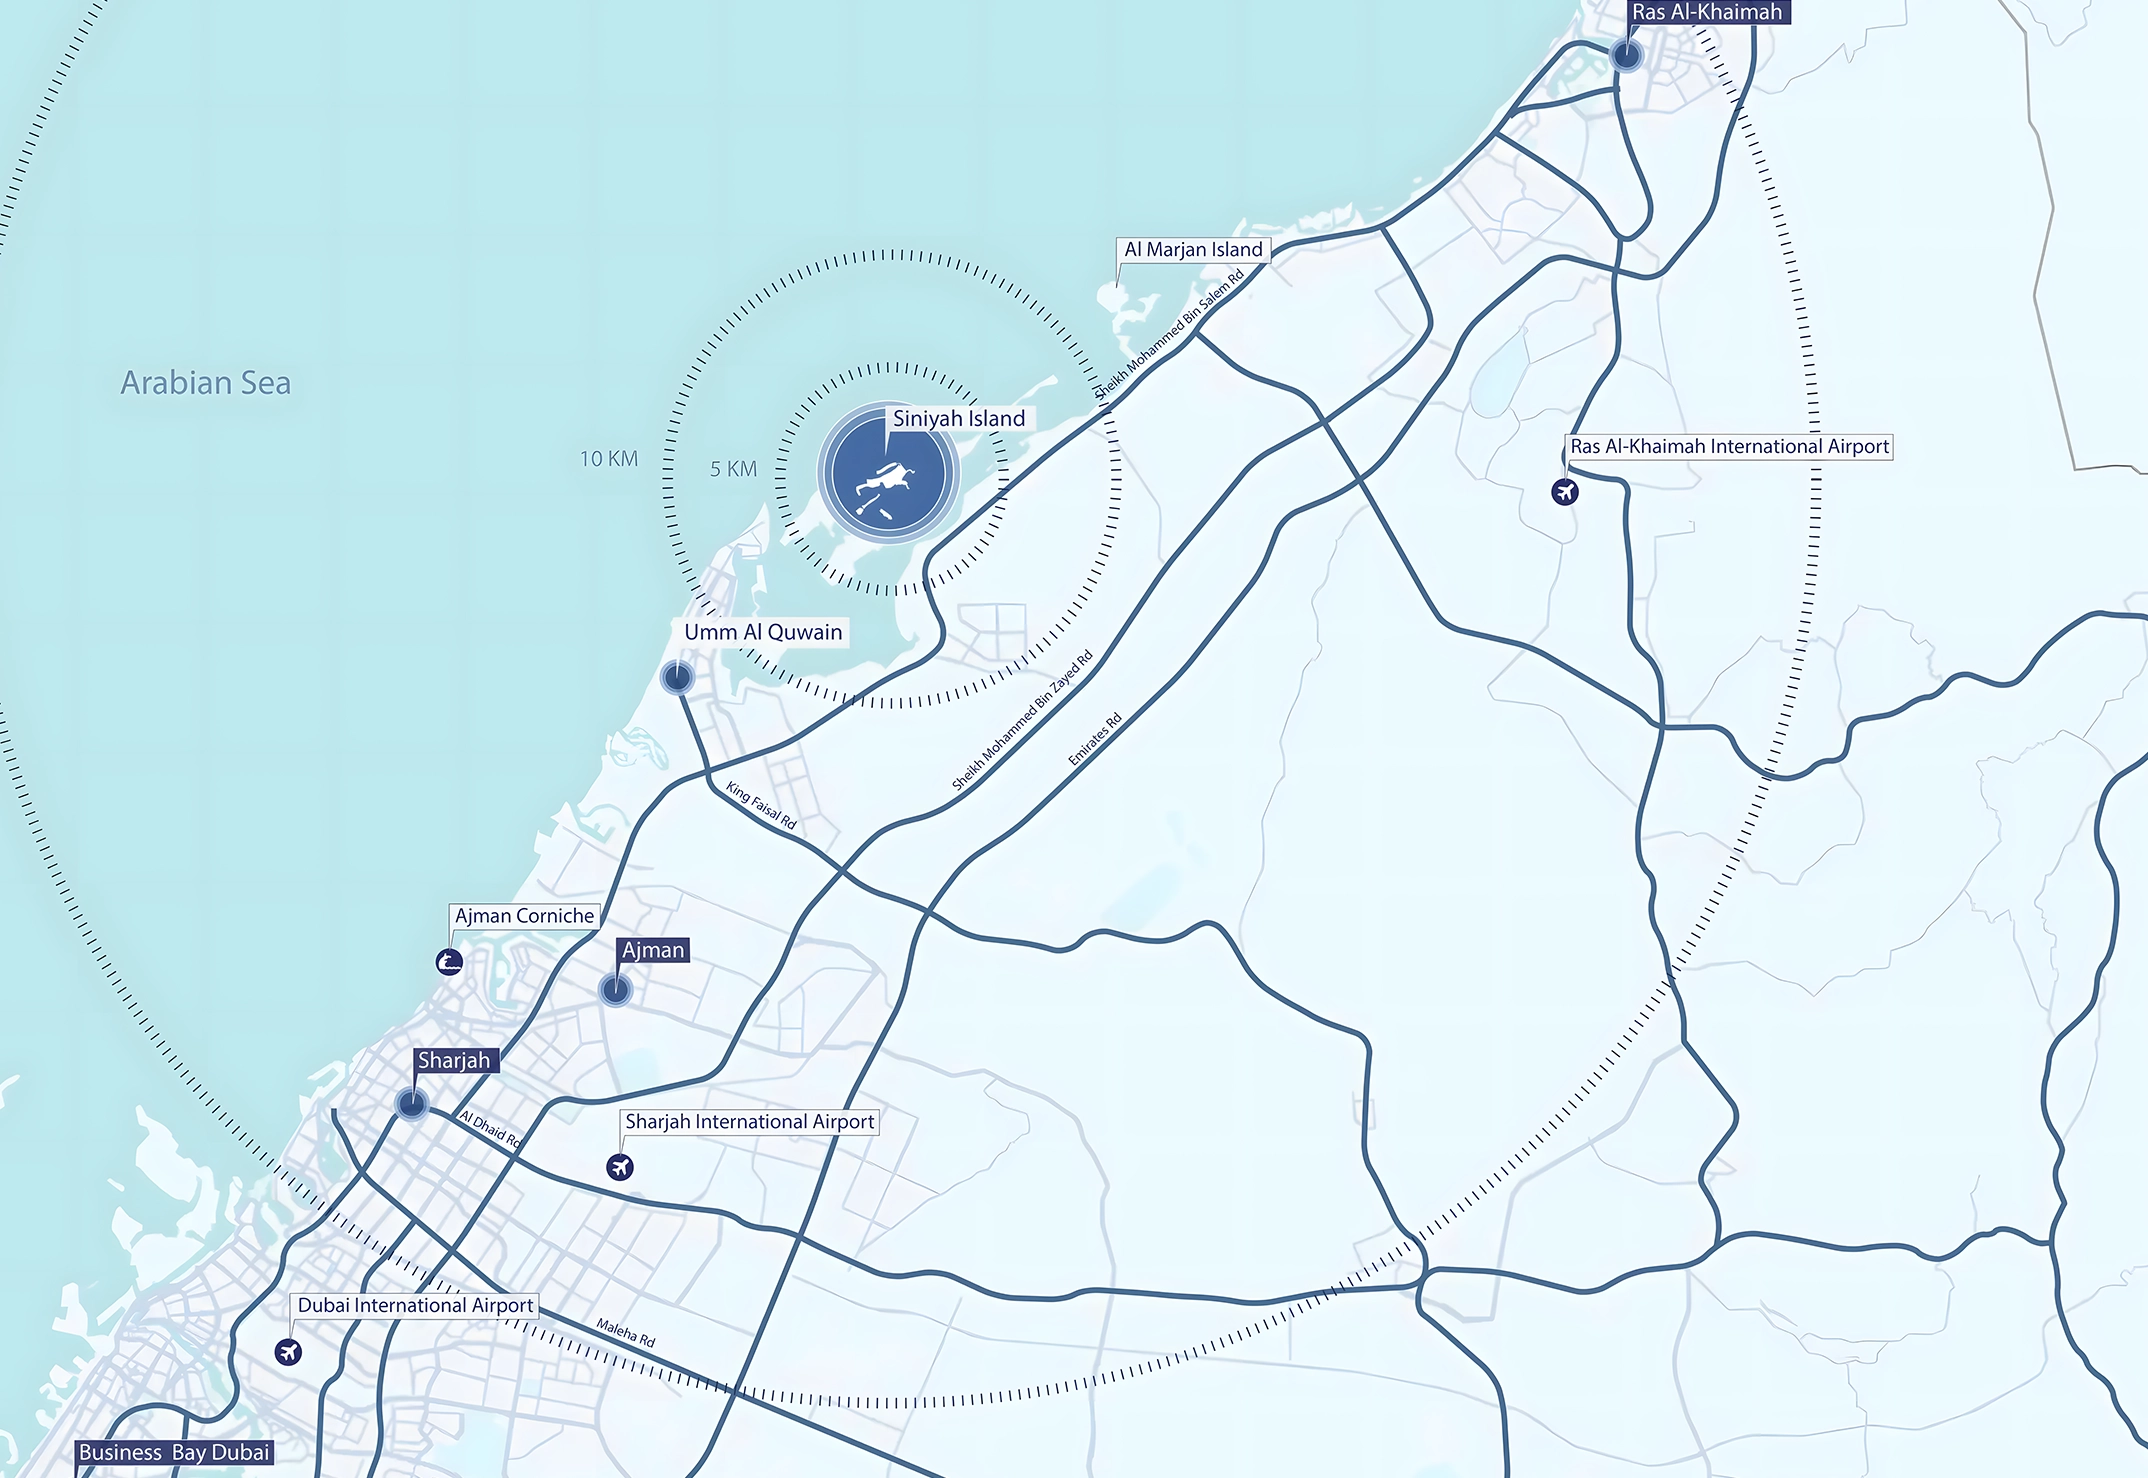Click the Siniyah Island circular marker icon
The image size is (2148, 1478).
[x=888, y=474]
